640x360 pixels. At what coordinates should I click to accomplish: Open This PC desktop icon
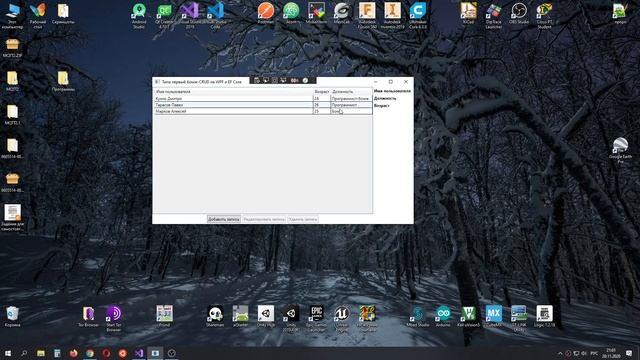(12, 16)
